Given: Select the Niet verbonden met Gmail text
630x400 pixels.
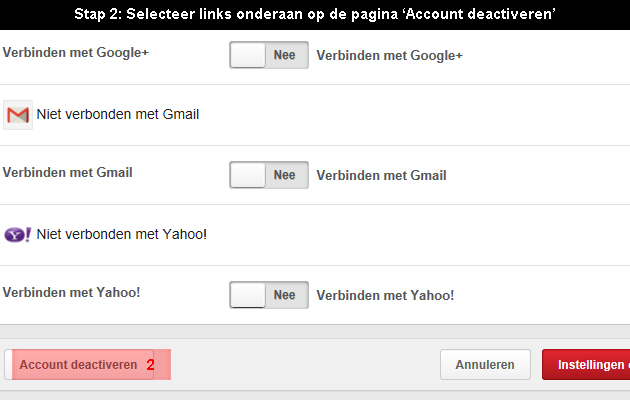Looking at the screenshot, I should [x=118, y=114].
